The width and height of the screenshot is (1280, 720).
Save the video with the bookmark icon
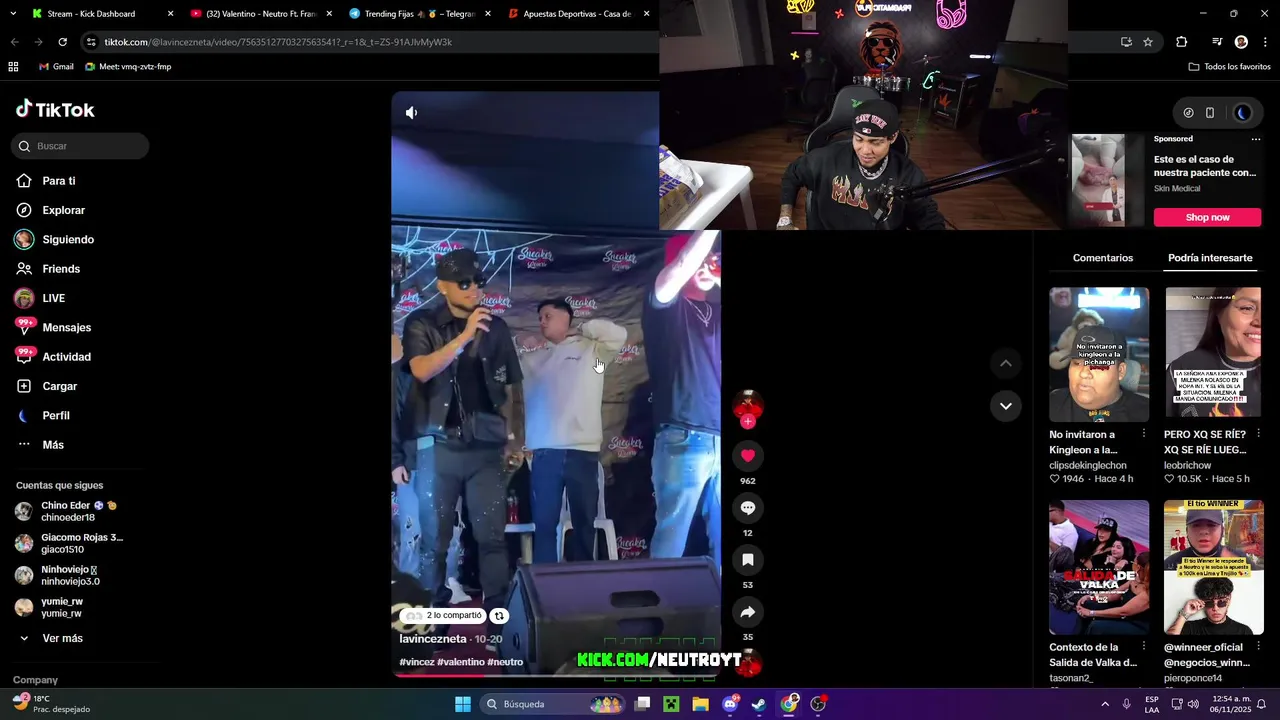click(747, 560)
